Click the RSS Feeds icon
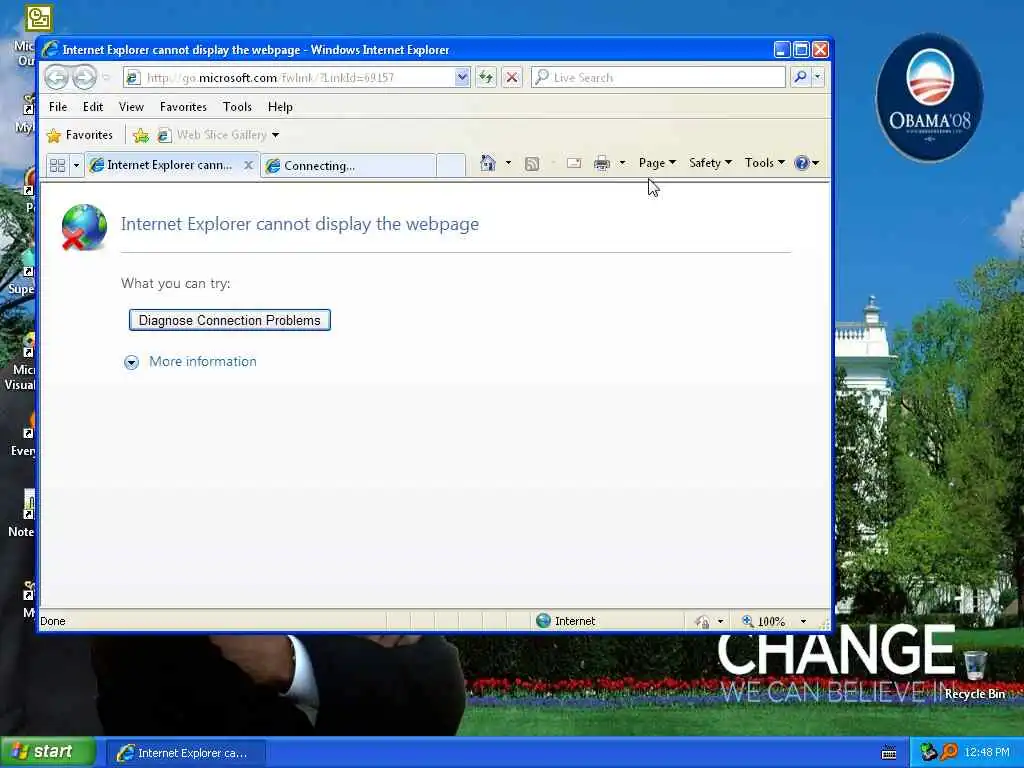 click(532, 163)
